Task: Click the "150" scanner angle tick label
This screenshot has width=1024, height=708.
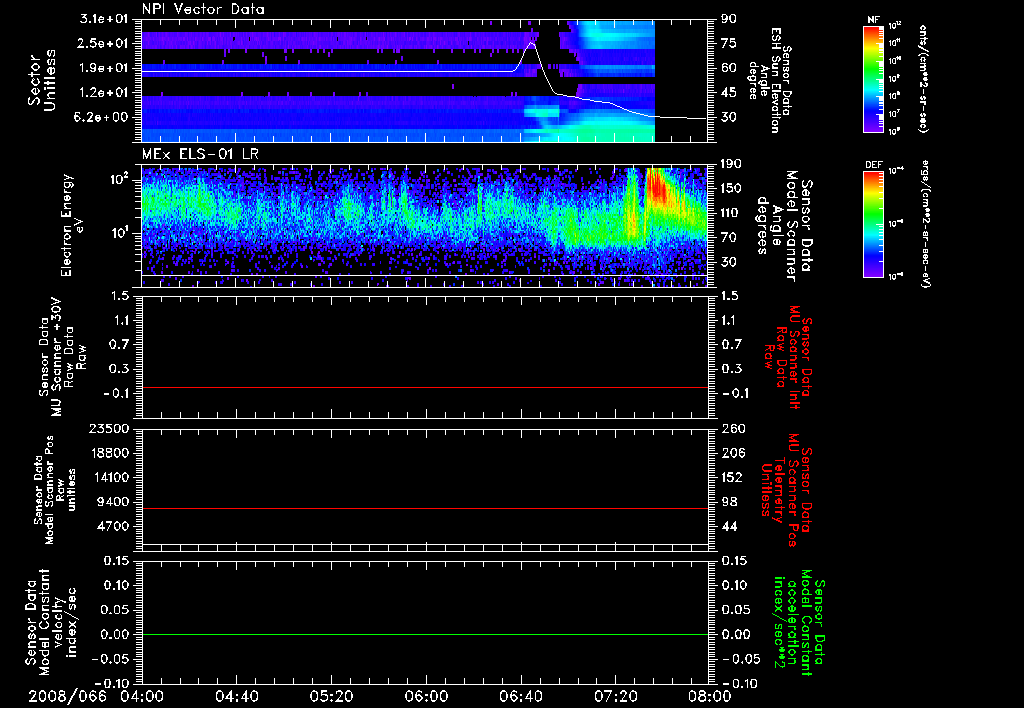Action: click(731, 188)
